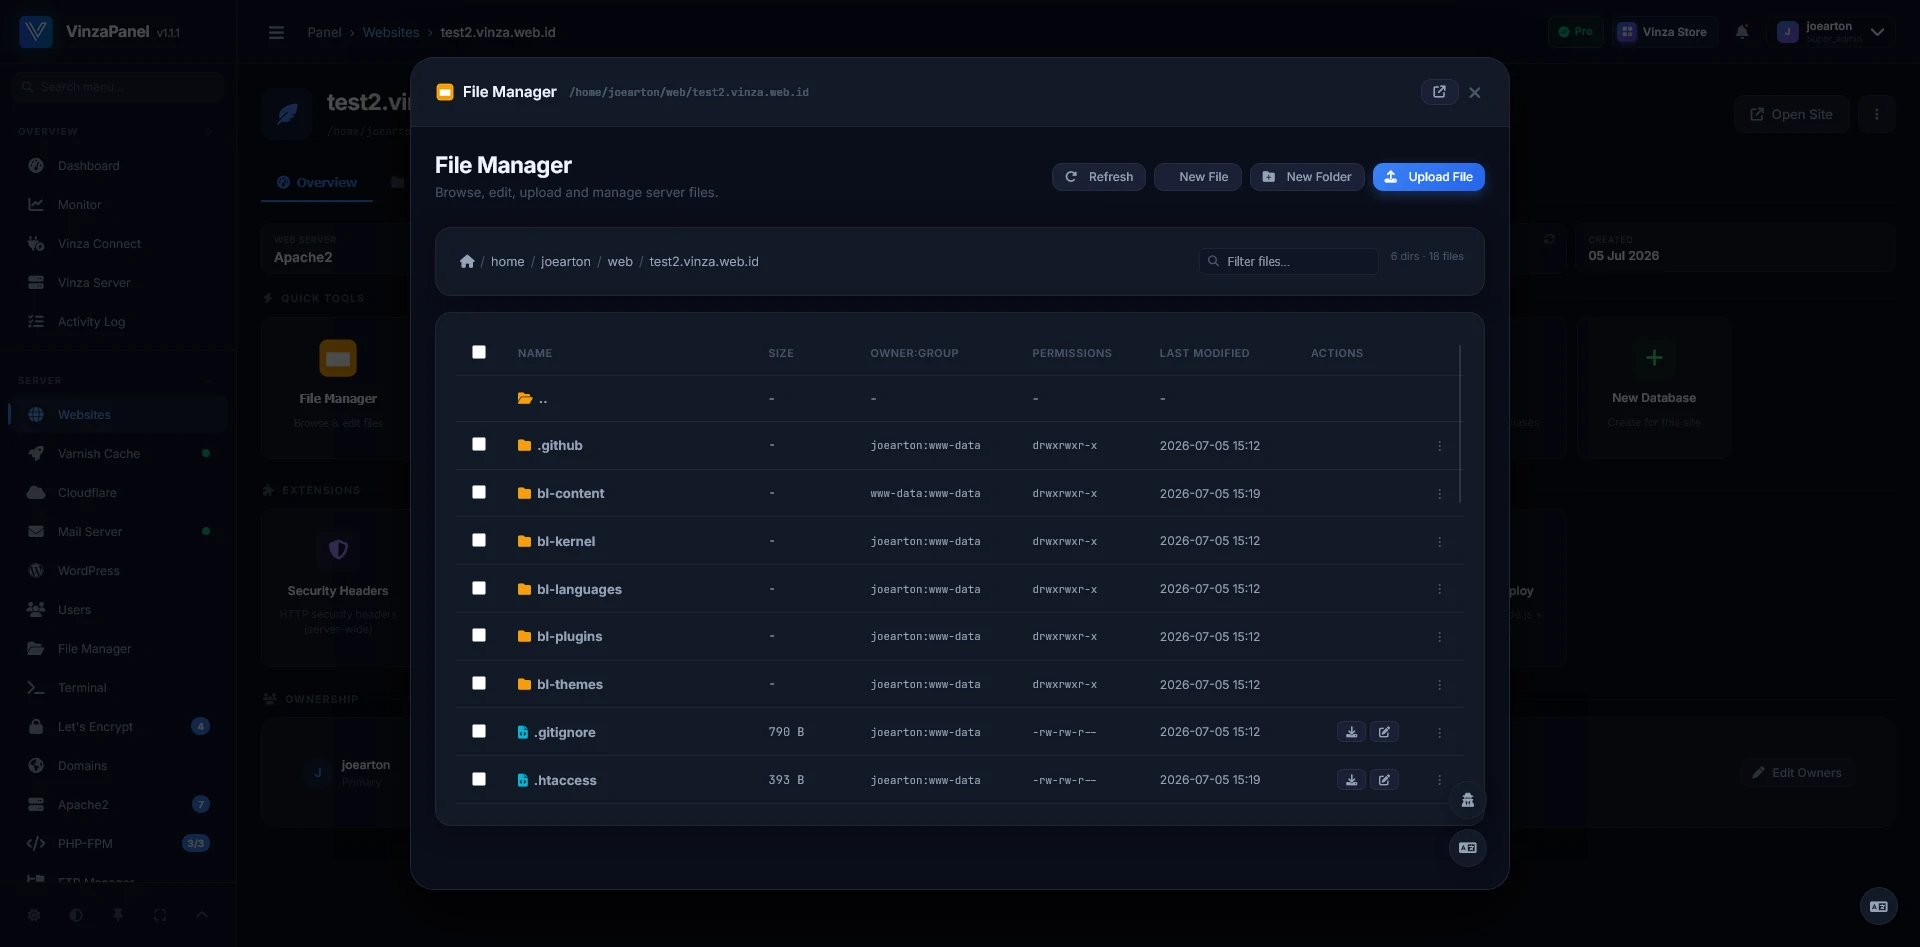The width and height of the screenshot is (1920, 947).
Task: Download the .htaccess file
Action: tap(1351, 780)
